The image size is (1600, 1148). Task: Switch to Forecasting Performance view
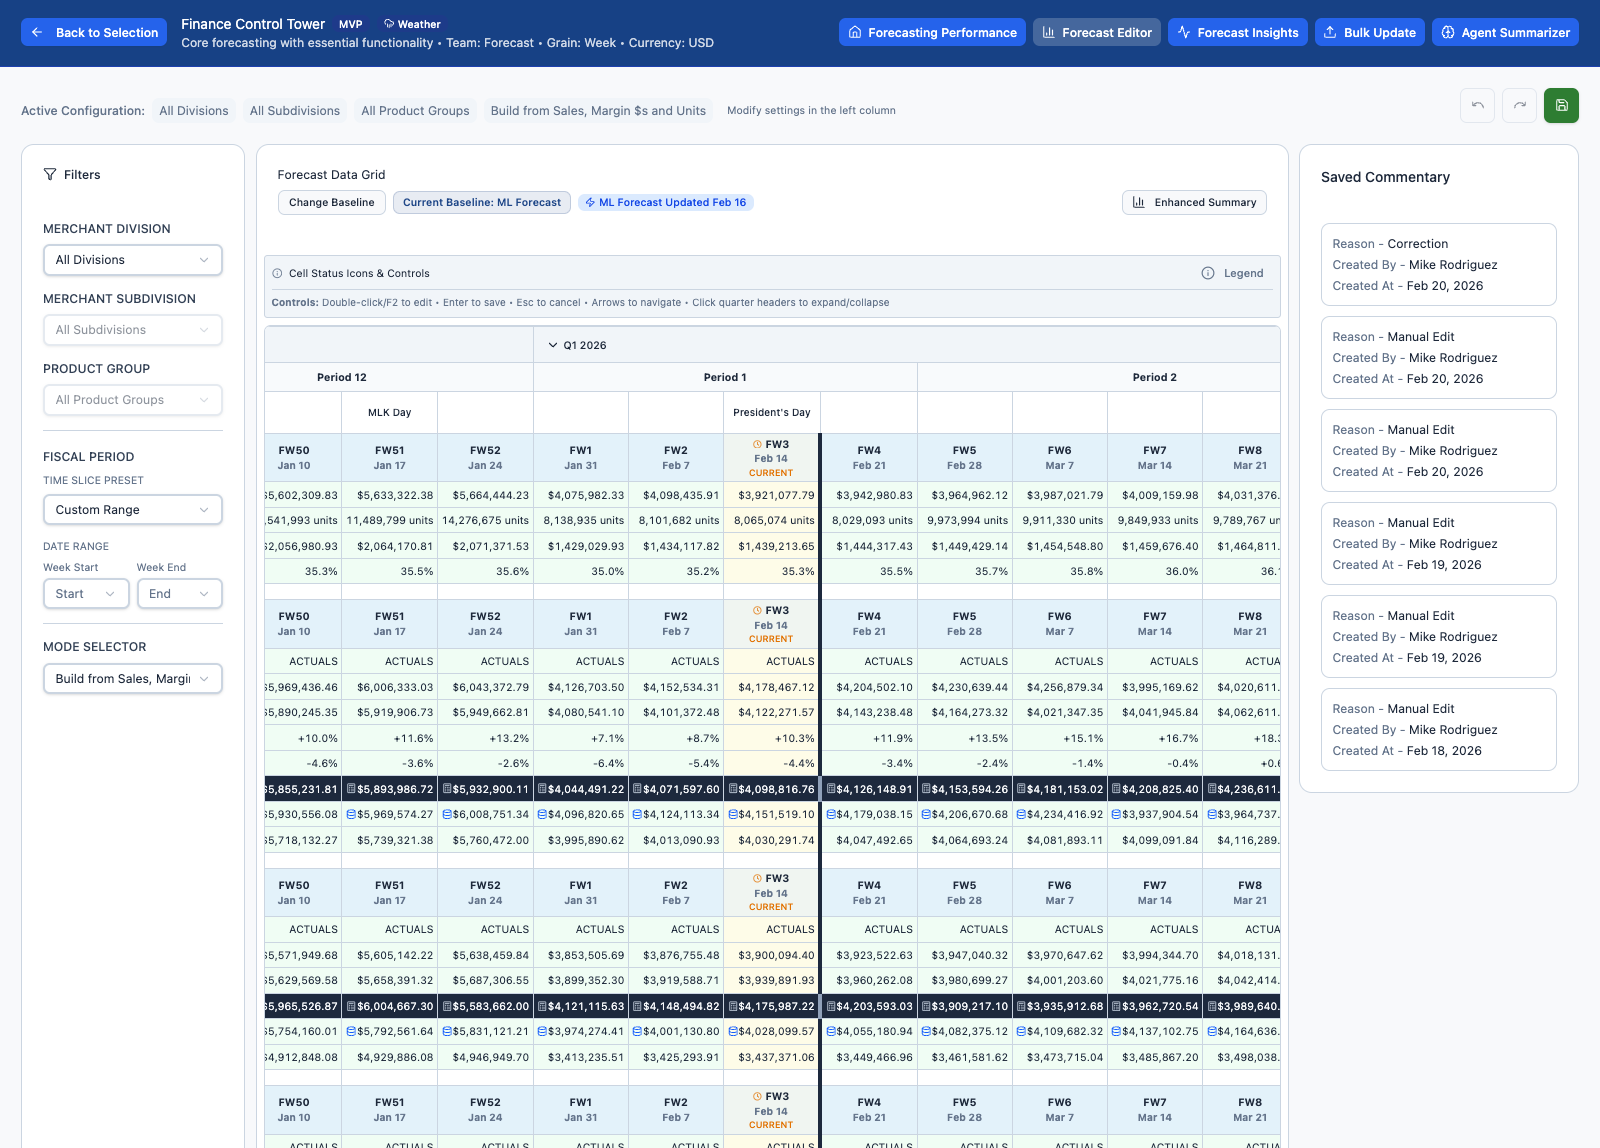click(931, 31)
